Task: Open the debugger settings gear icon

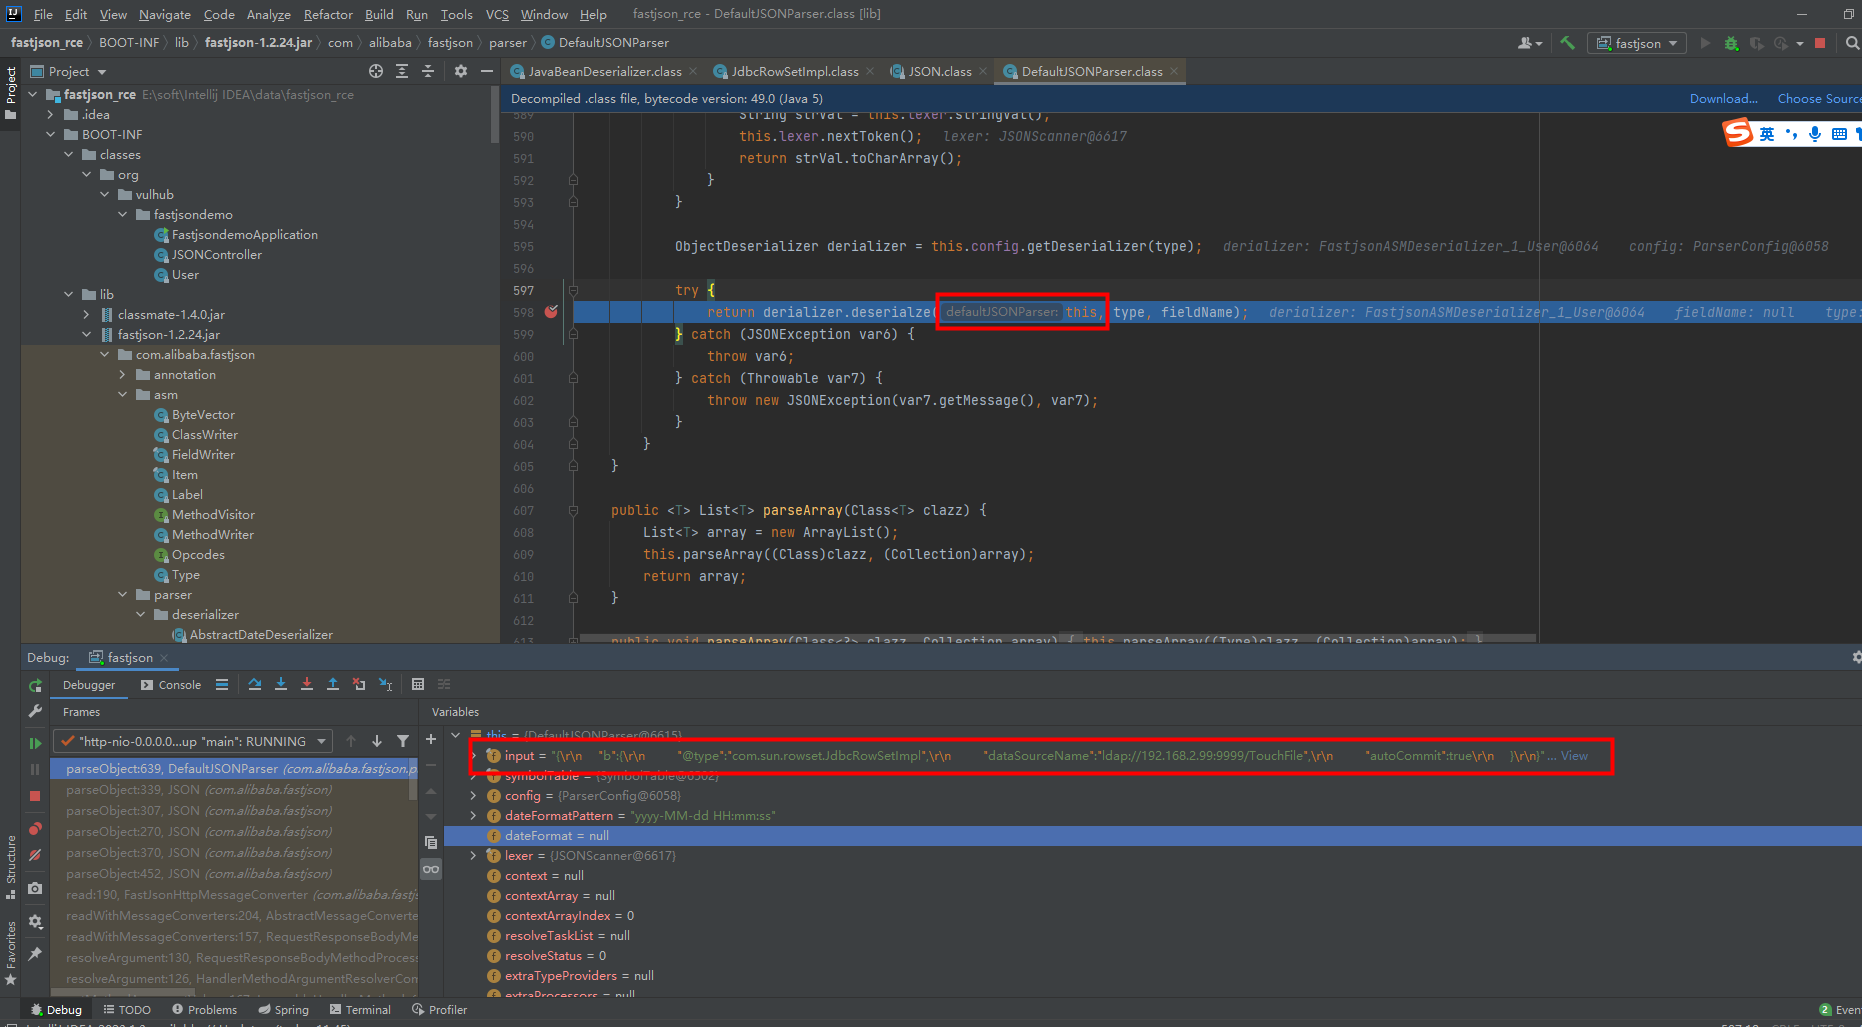Action: pos(35,921)
